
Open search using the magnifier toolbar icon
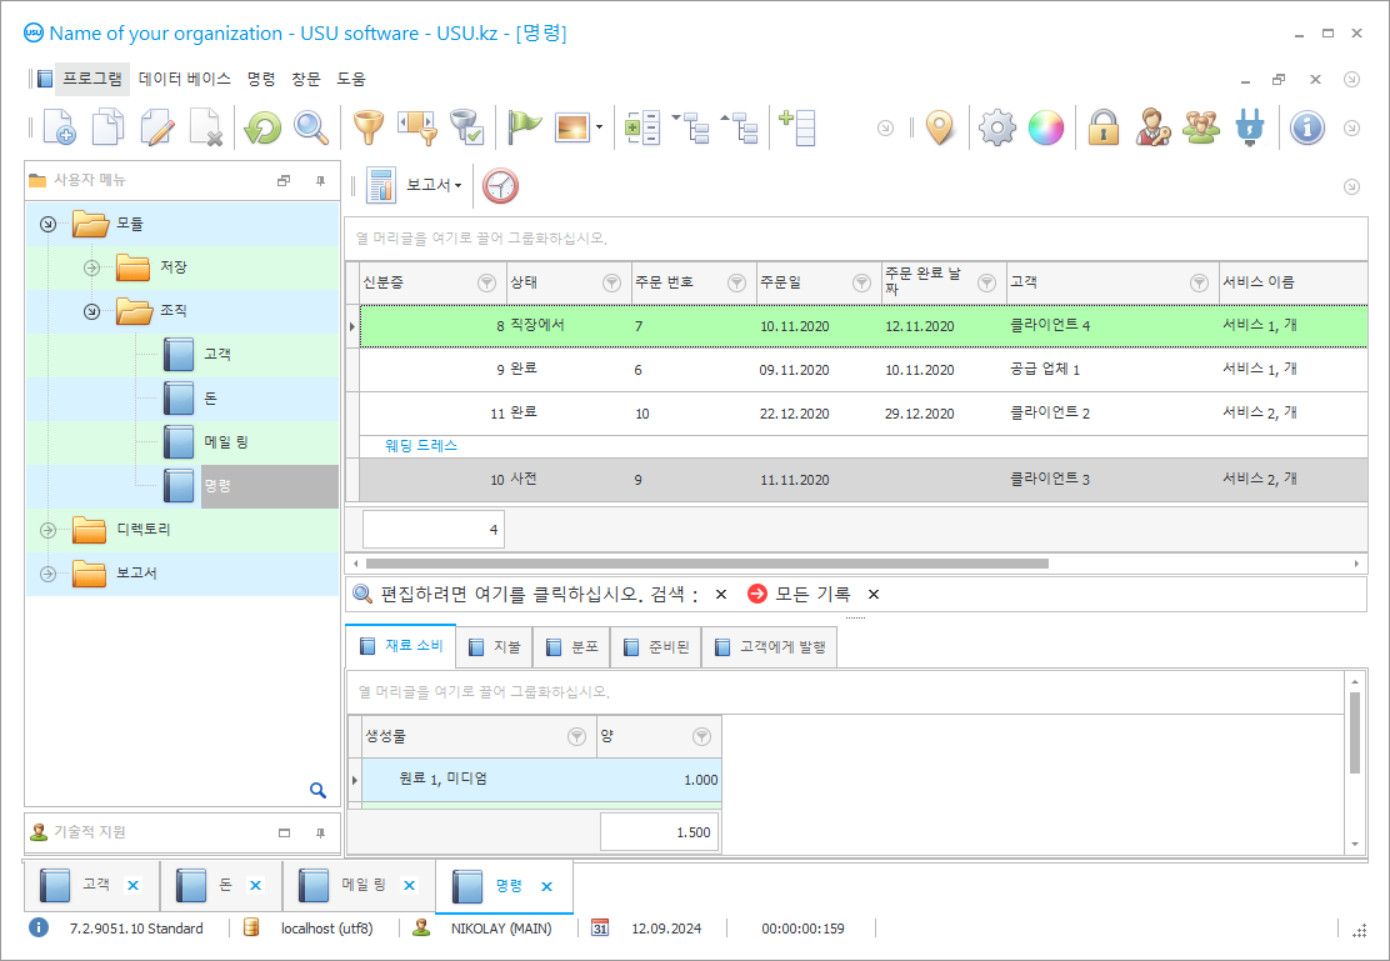click(311, 127)
